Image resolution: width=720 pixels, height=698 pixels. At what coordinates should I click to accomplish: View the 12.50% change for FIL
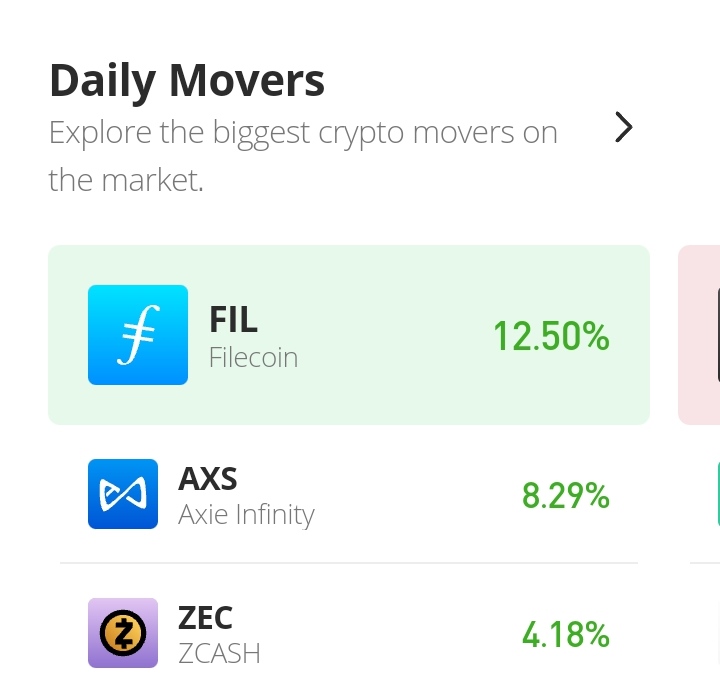[x=551, y=336]
